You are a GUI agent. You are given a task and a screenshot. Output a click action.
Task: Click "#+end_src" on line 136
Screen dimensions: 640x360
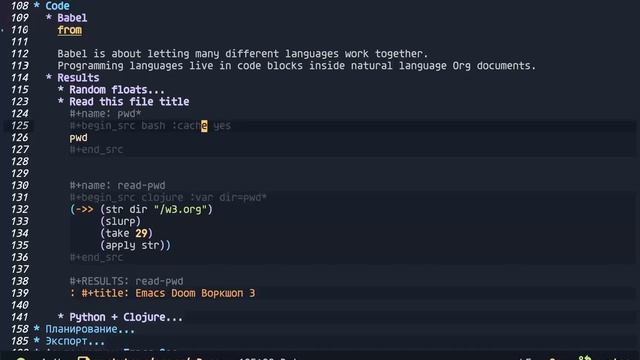point(96,258)
